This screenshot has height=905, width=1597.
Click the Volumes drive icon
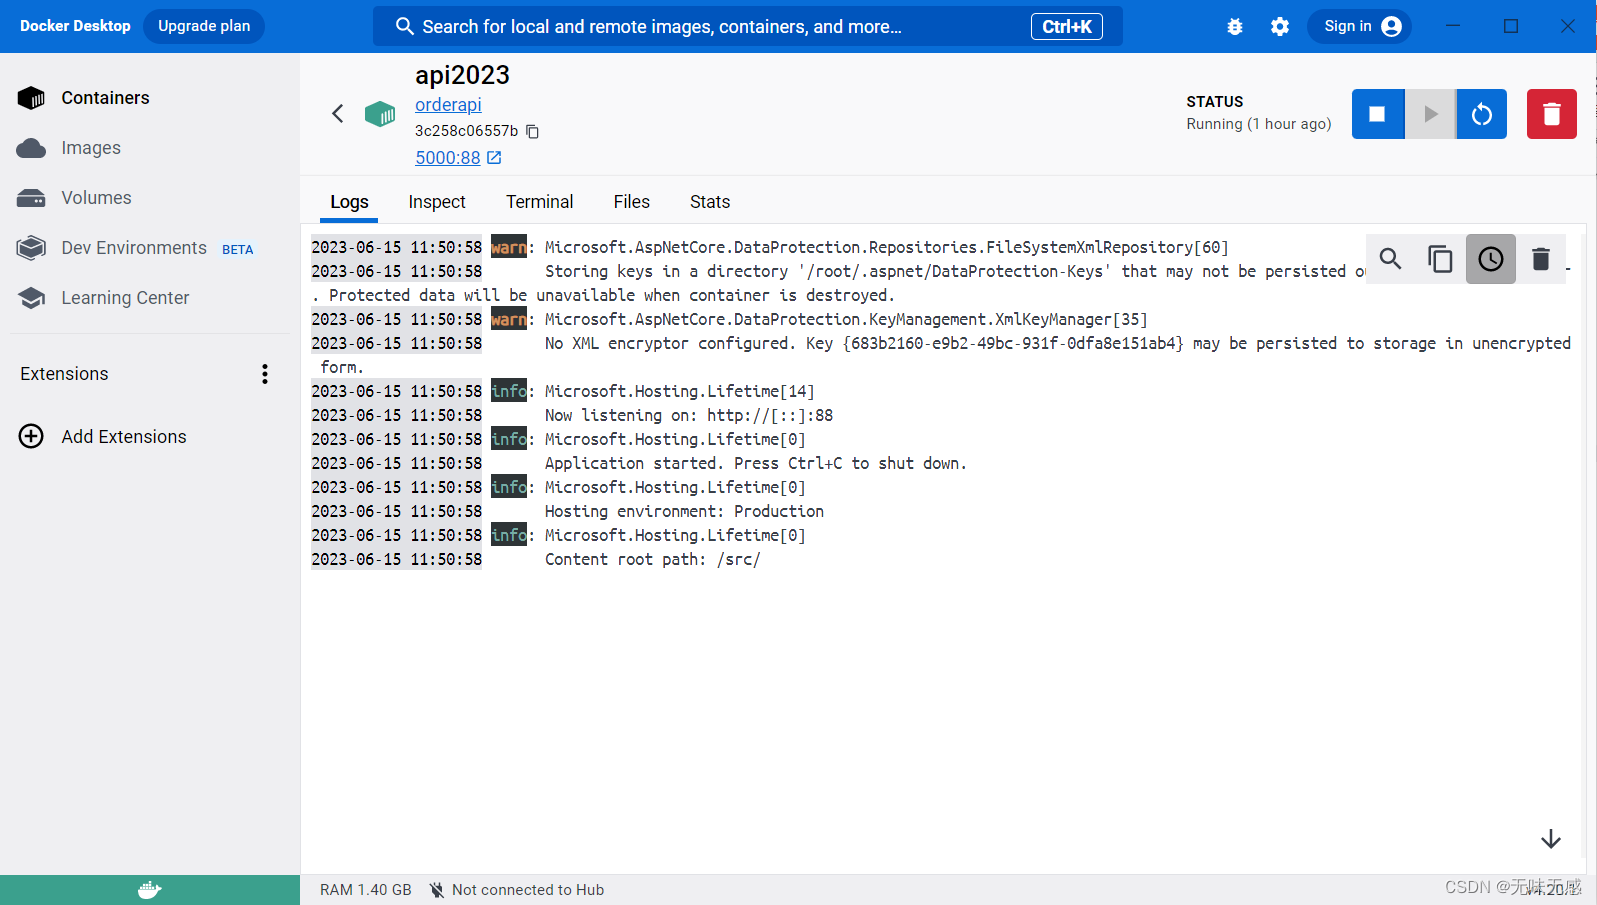(31, 198)
